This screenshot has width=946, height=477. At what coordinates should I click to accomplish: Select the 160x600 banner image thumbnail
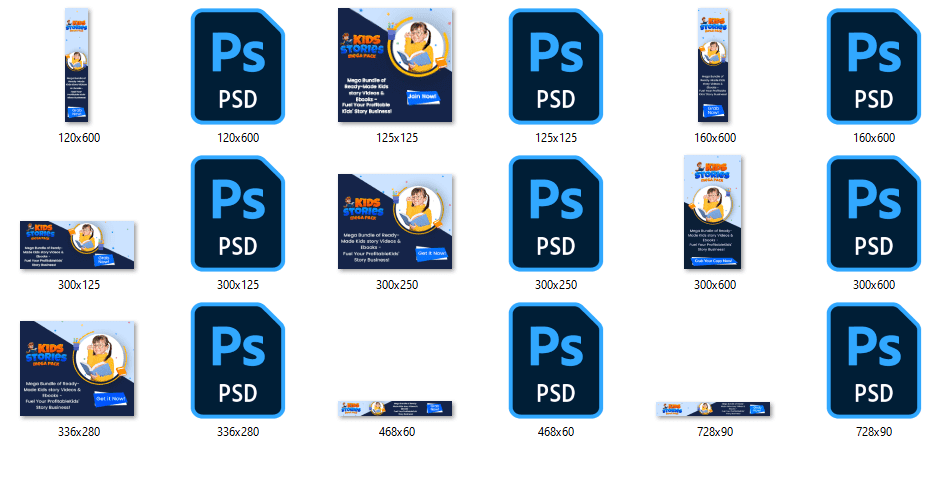click(x=716, y=65)
